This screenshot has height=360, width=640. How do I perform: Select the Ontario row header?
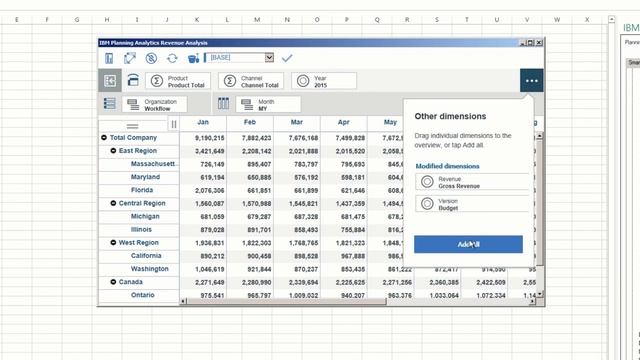click(x=142, y=295)
